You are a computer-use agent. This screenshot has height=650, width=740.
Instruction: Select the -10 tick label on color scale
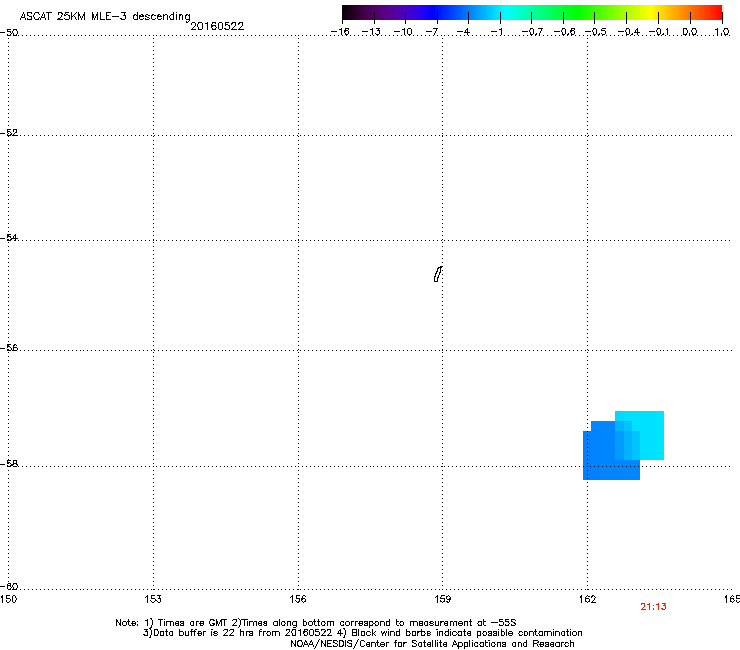click(403, 32)
